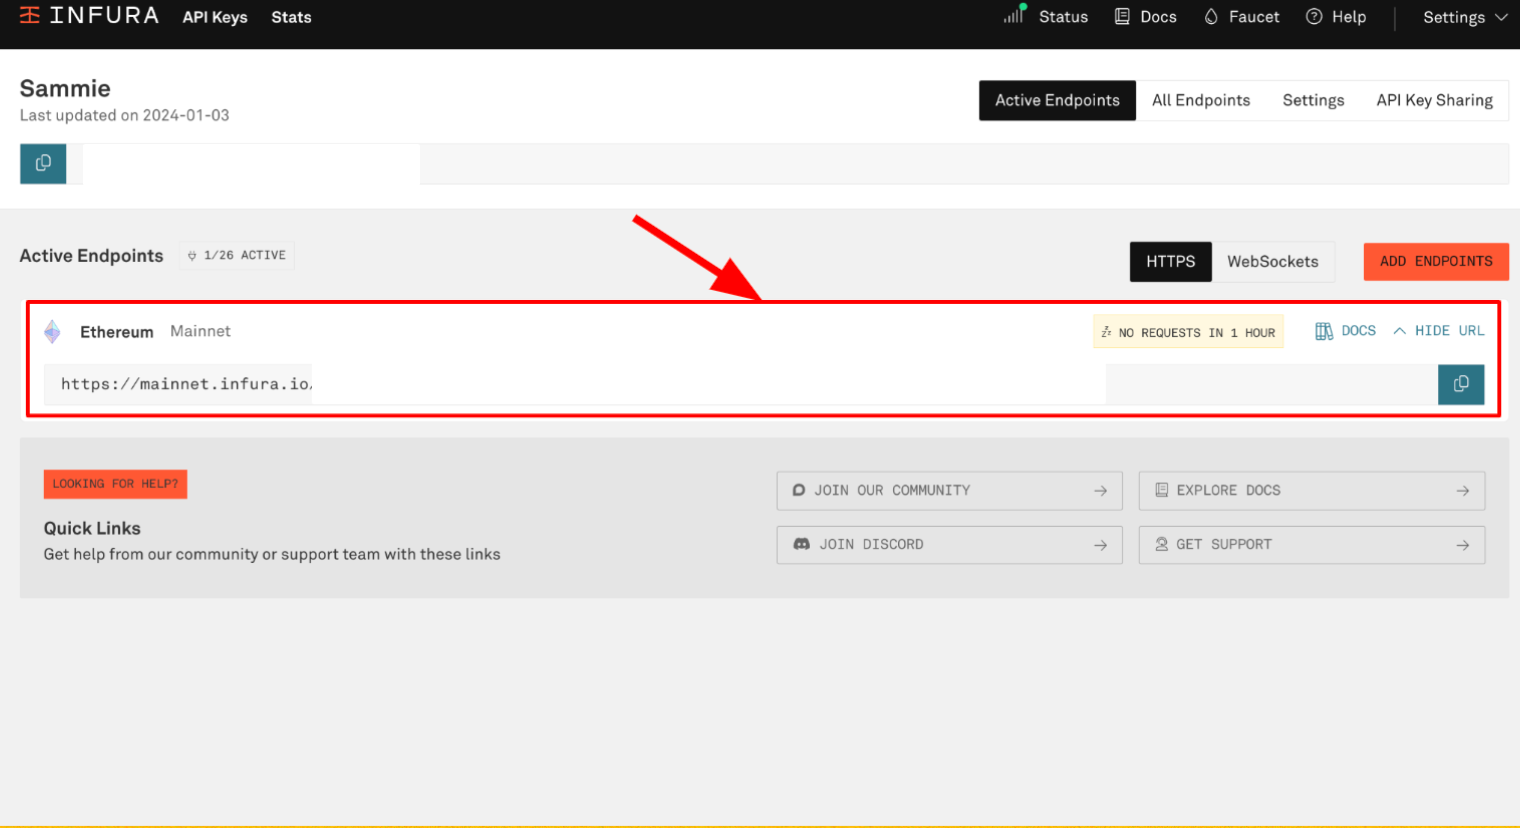The image size is (1520, 828).
Task: Click the Status signal bars icon
Action: 1015,14
